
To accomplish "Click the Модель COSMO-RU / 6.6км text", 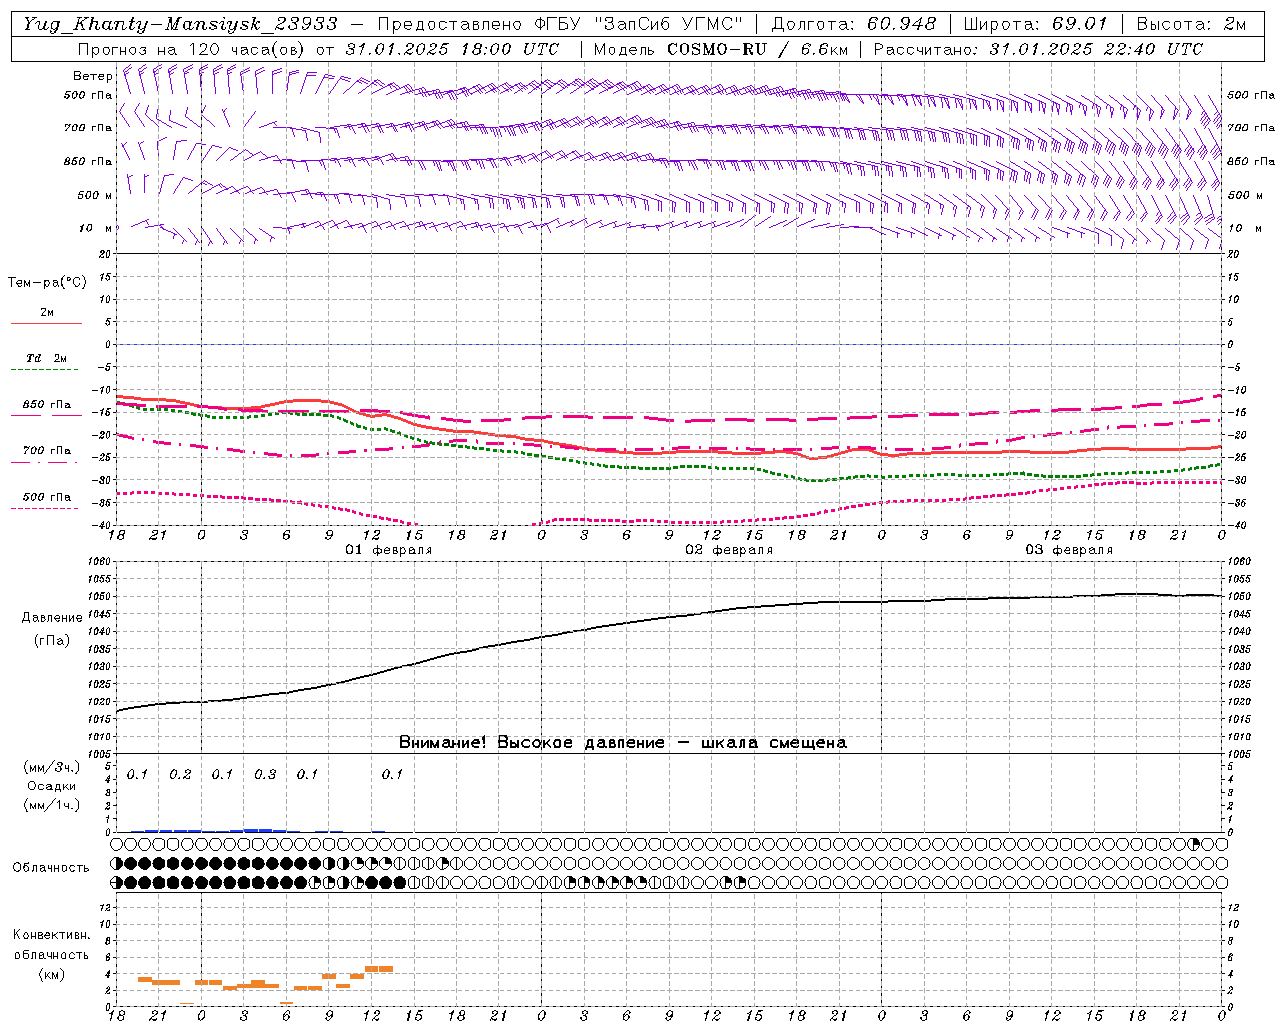I will pyautogui.click(x=720, y=49).
